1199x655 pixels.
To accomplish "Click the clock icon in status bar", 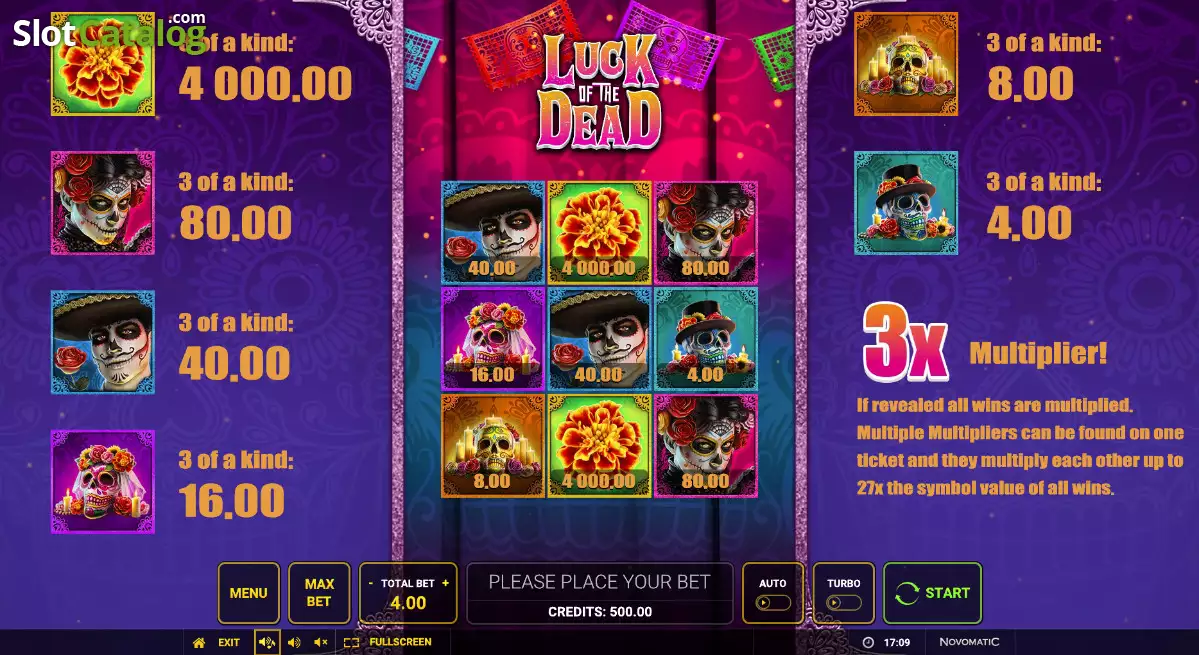I will 868,643.
